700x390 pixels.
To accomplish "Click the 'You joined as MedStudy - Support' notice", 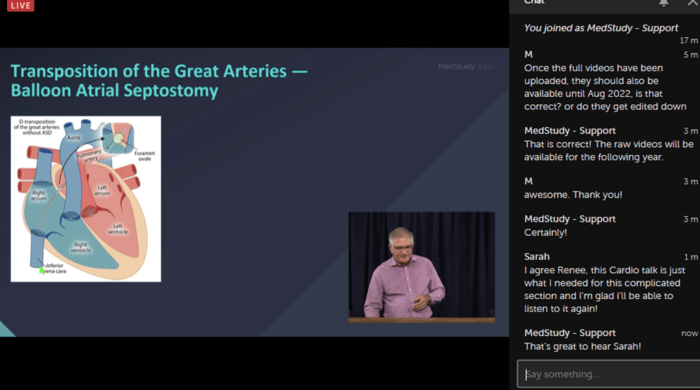I will point(601,28).
